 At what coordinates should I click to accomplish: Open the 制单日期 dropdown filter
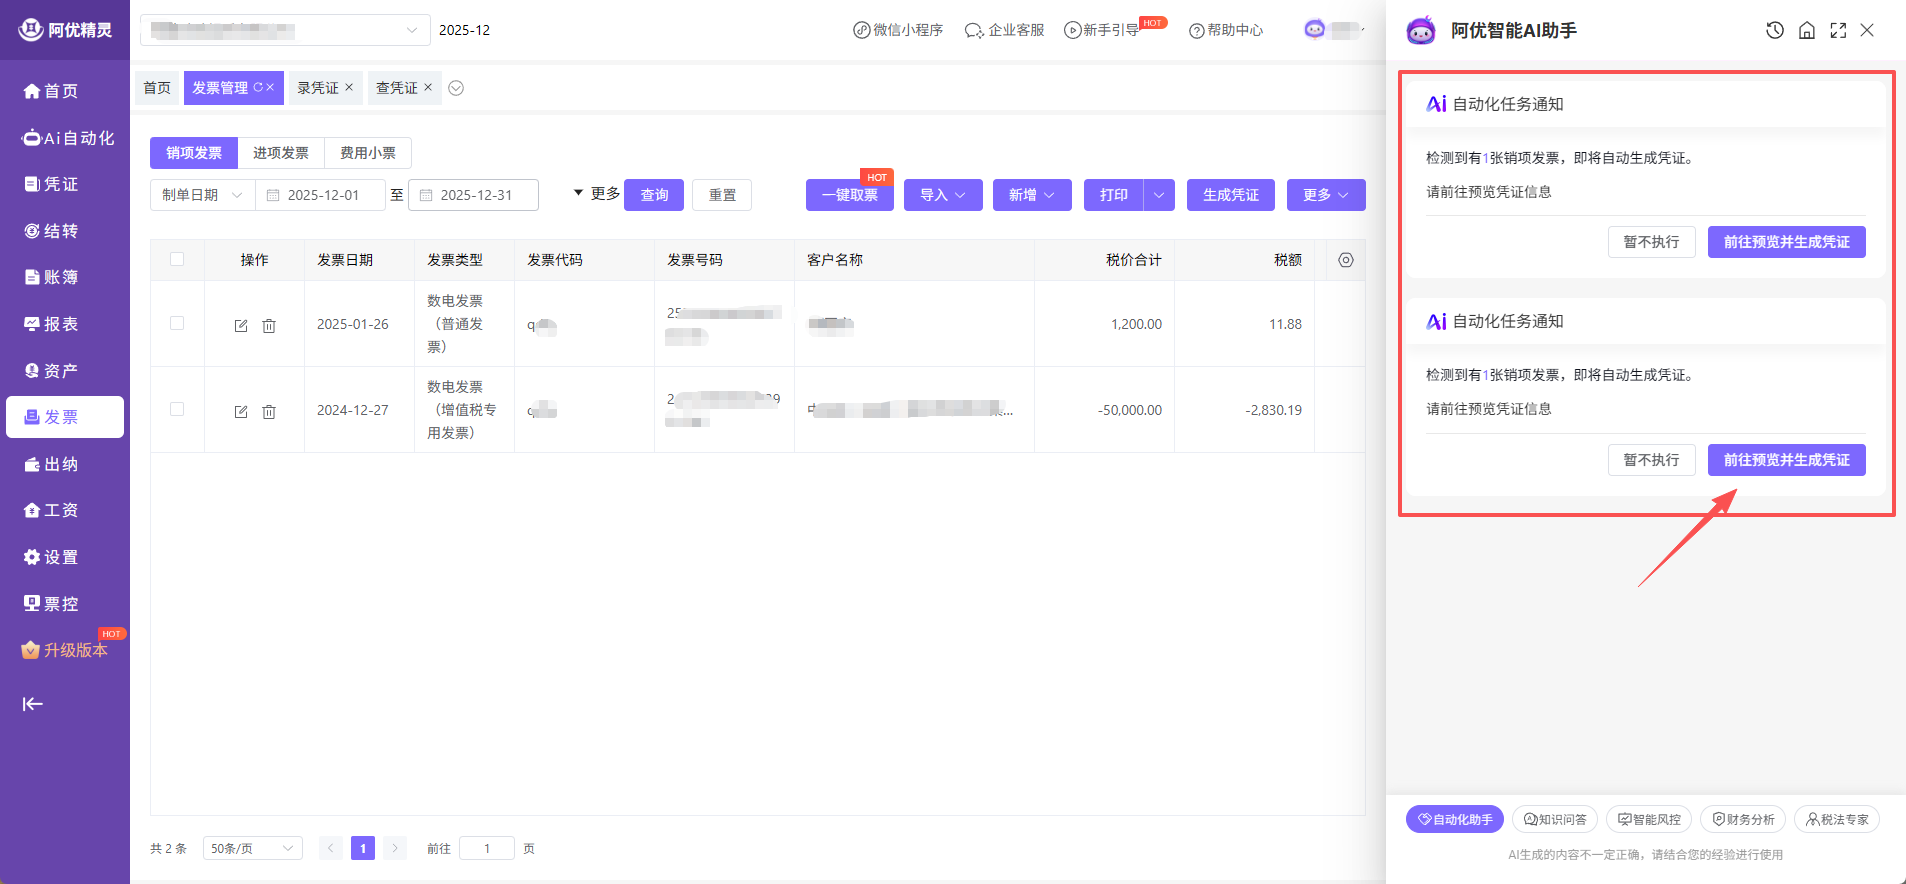click(x=202, y=195)
